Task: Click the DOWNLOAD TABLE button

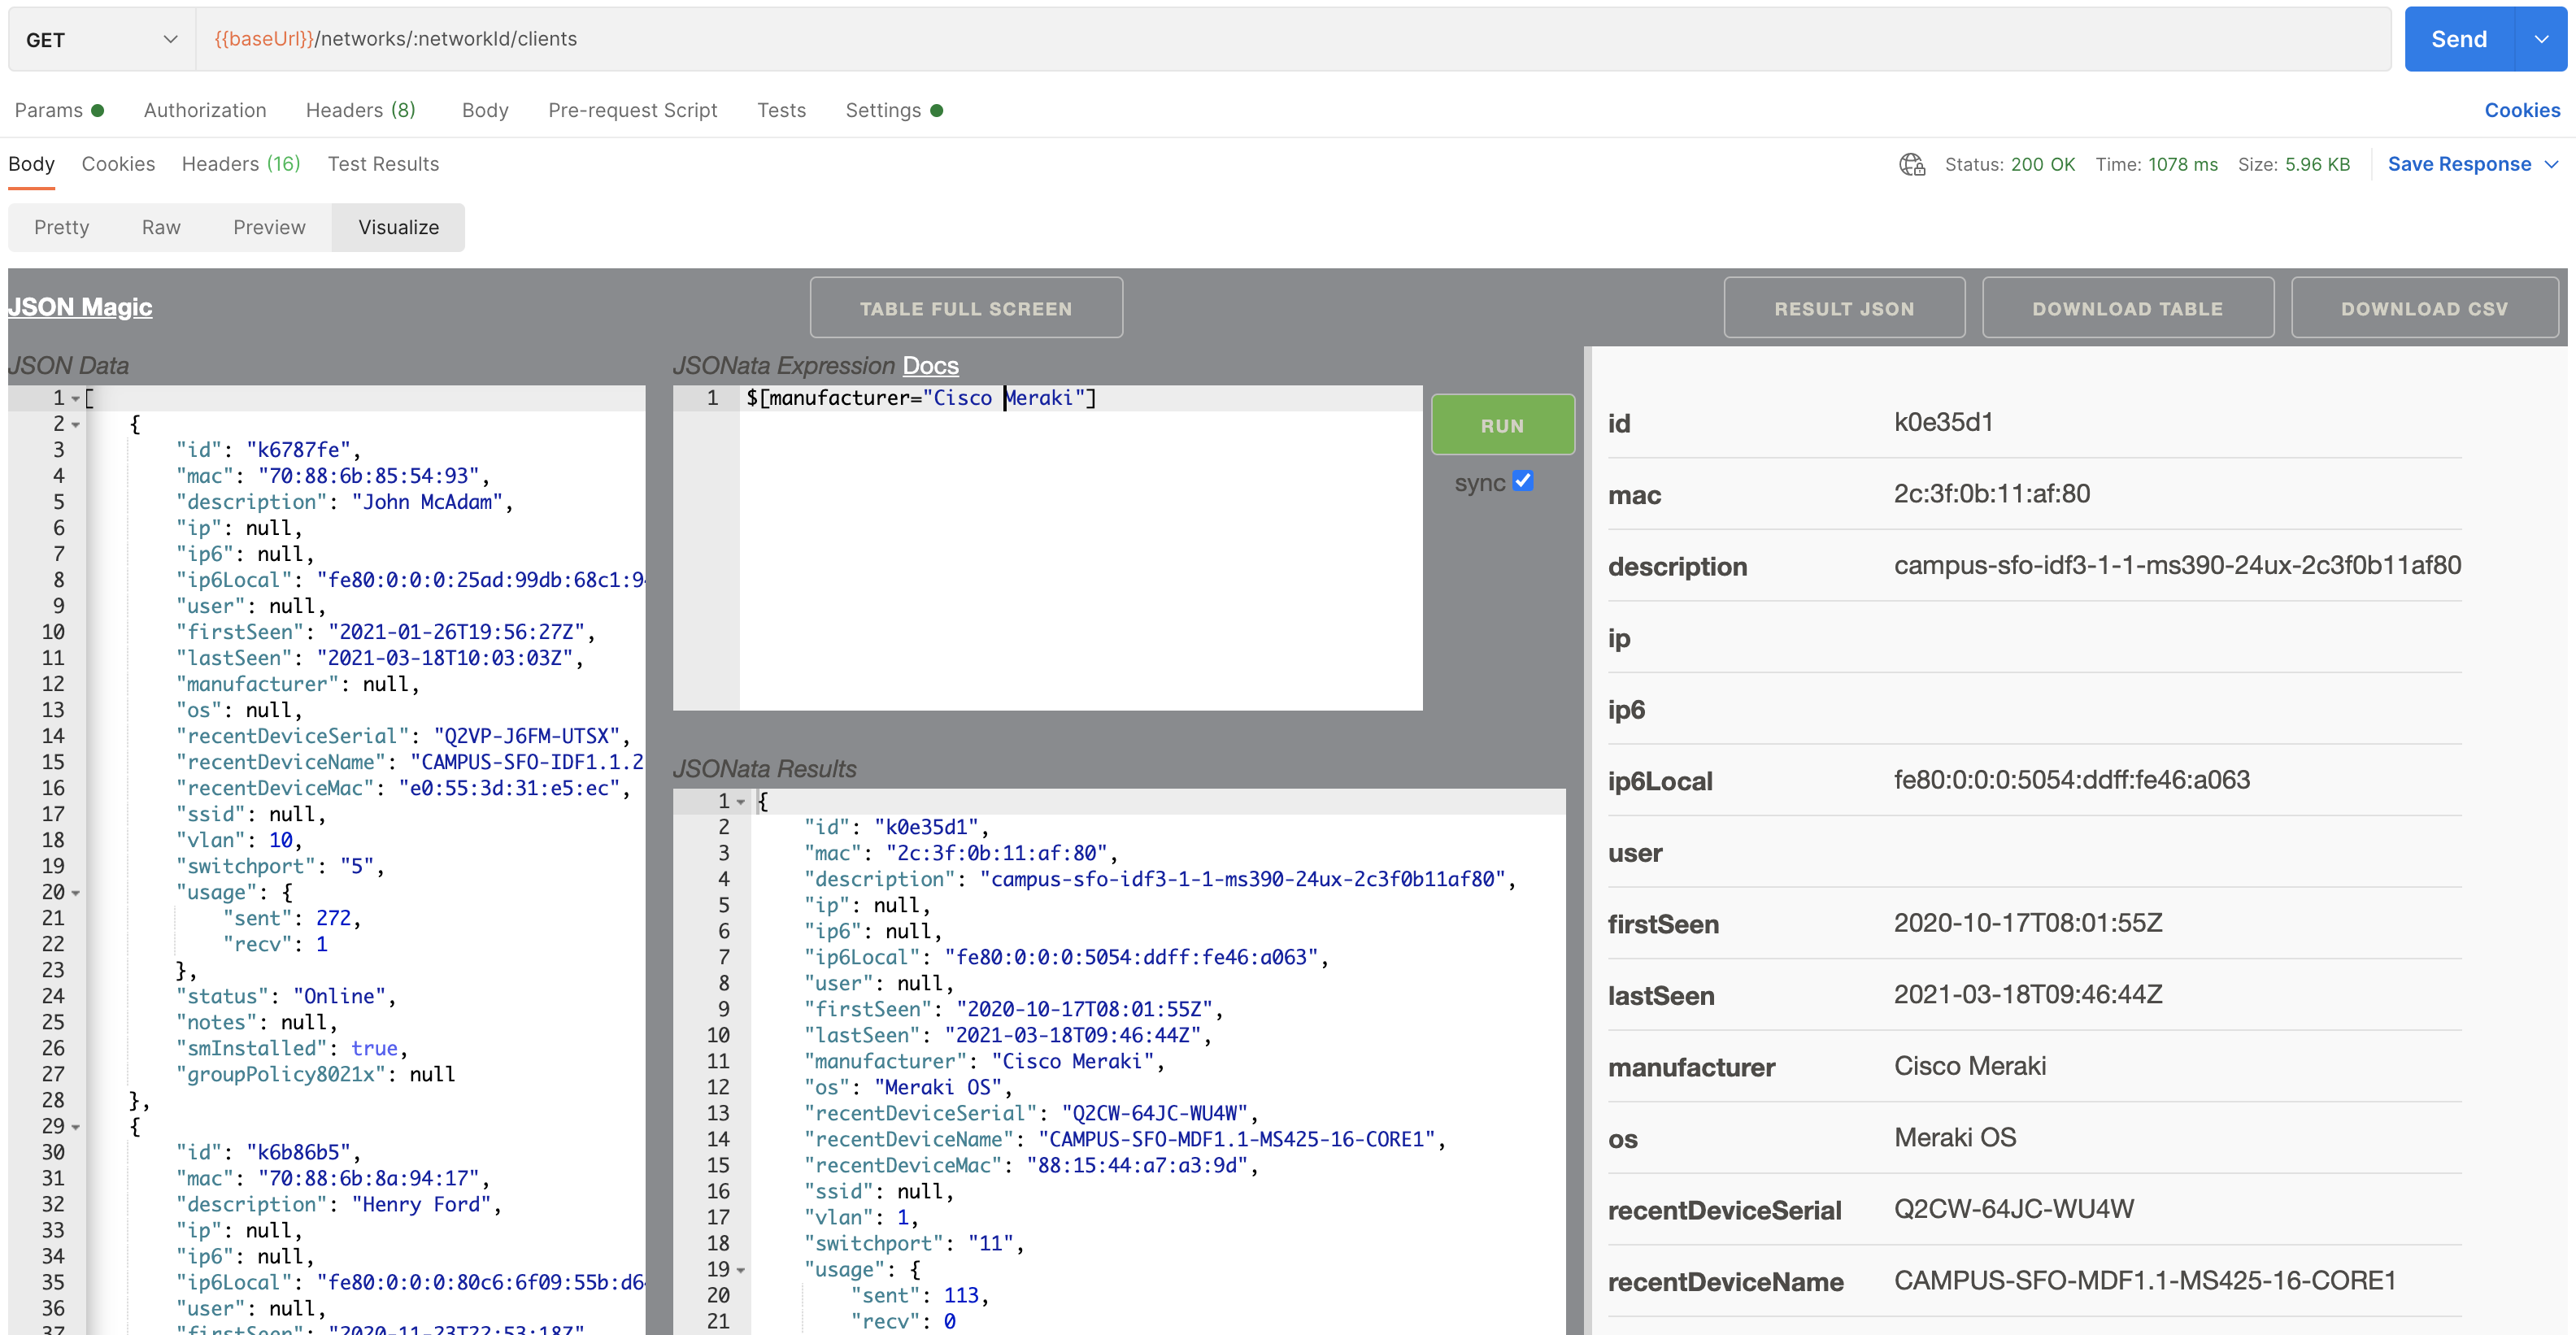Action: pos(2128,308)
